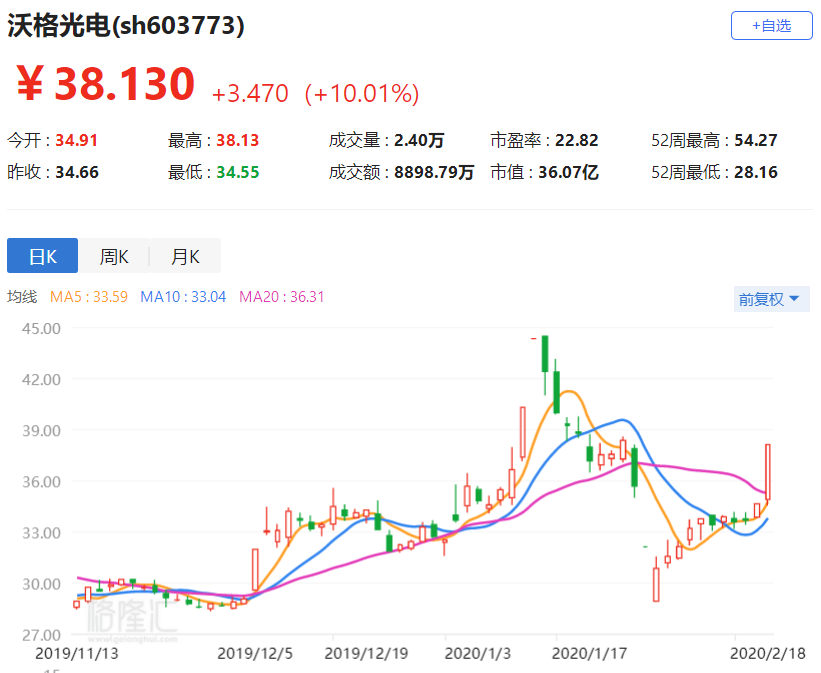Click the 45.00 y-axis label

(x=41, y=328)
